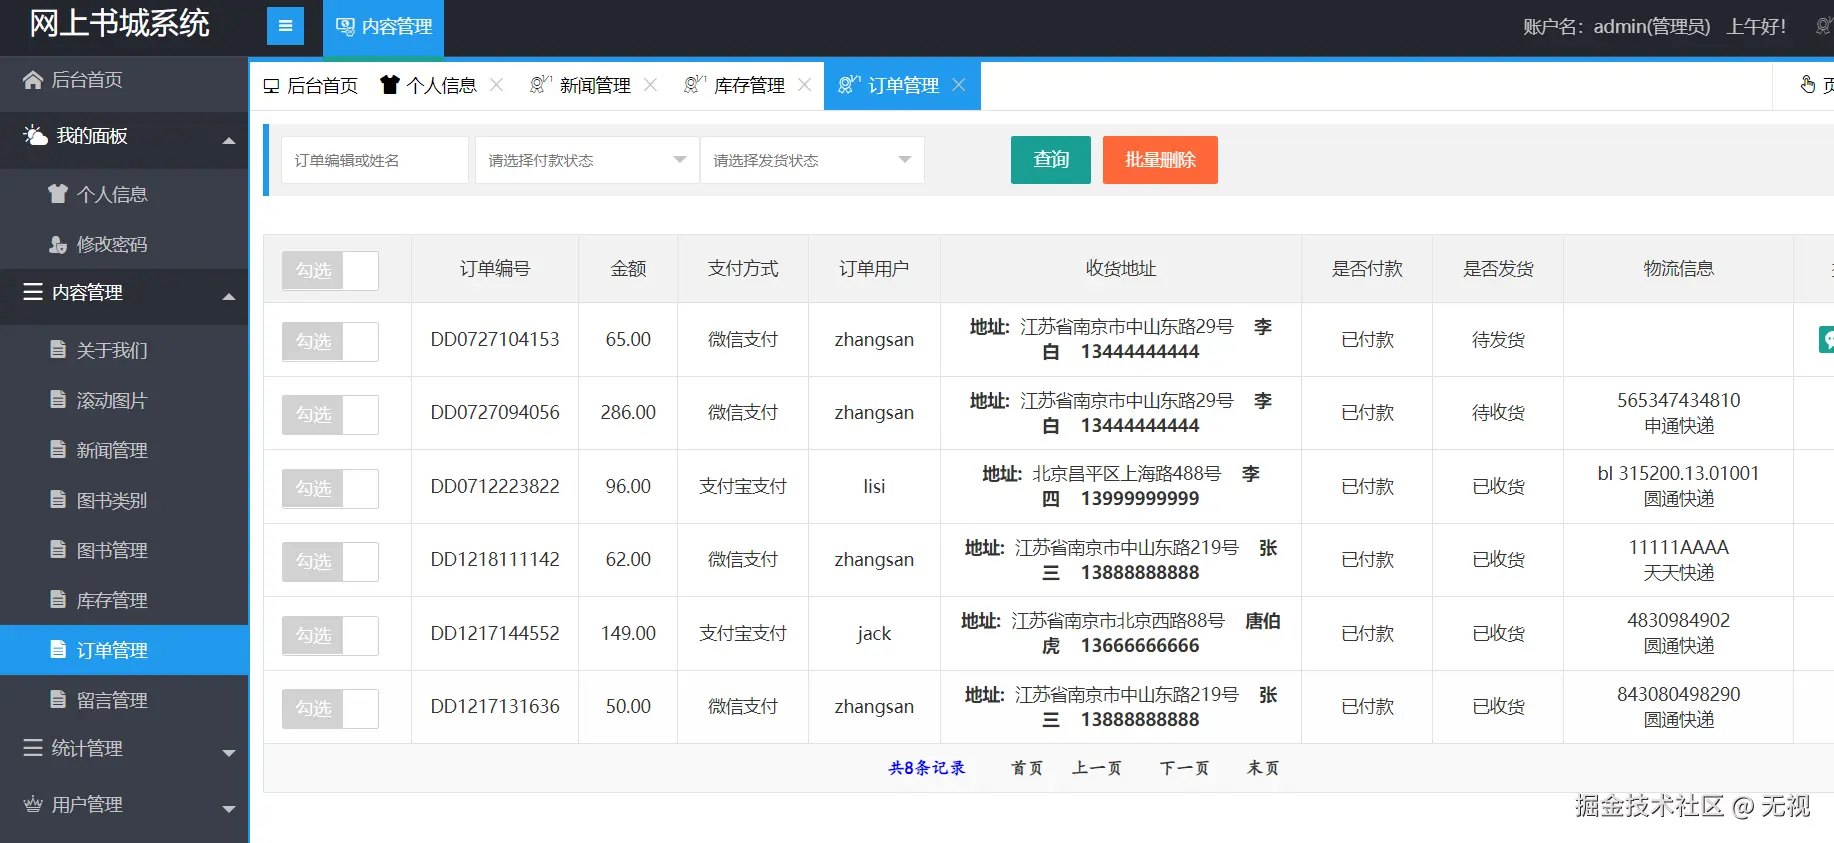
Task: Click the green 查询 button
Action: pos(1051,160)
